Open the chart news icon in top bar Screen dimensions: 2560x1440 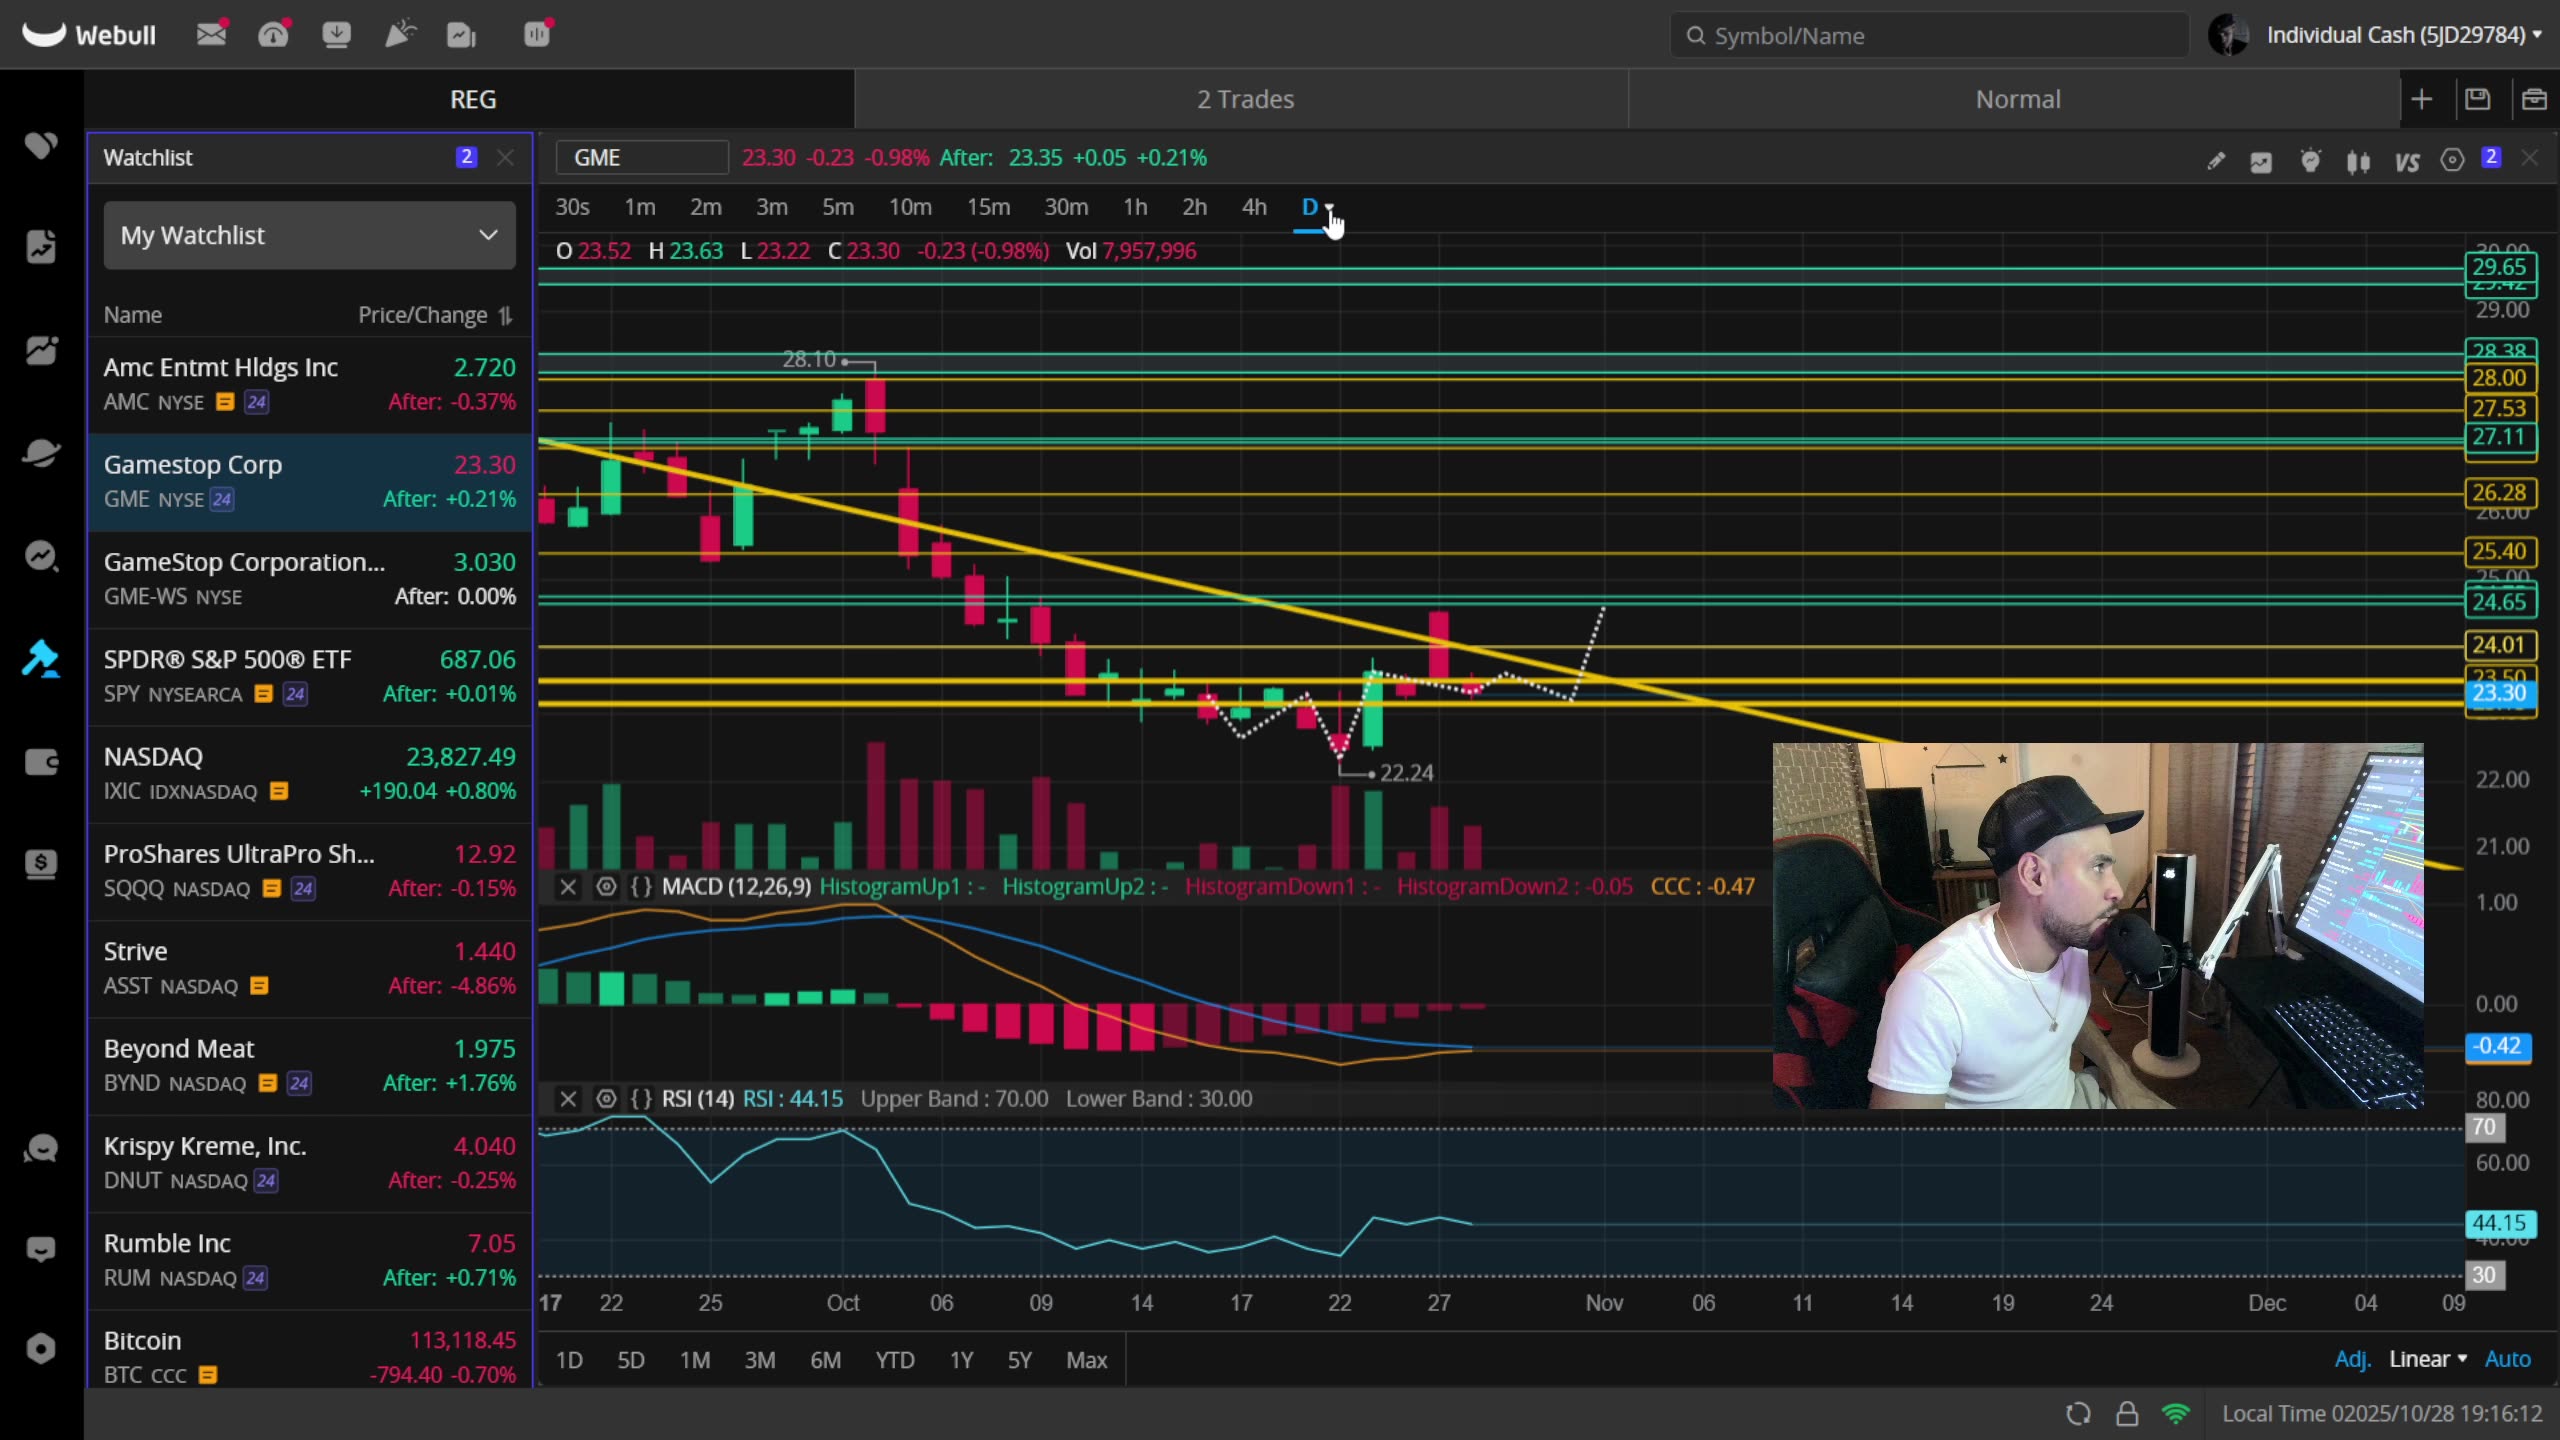pyautogui.click(x=461, y=35)
